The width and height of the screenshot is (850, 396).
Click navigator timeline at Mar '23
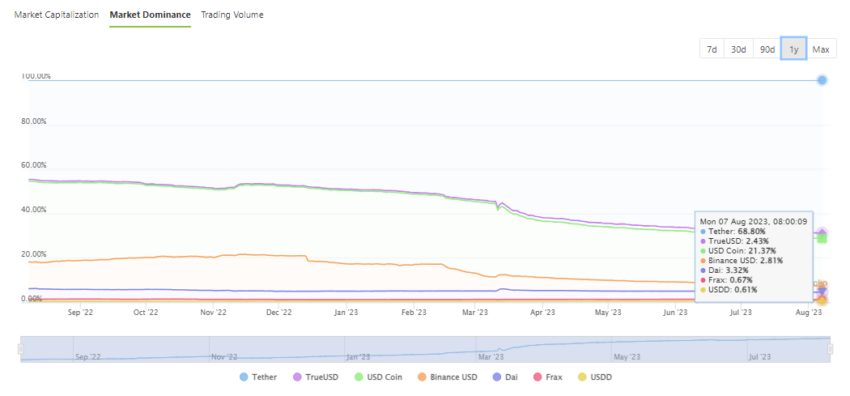(x=492, y=357)
